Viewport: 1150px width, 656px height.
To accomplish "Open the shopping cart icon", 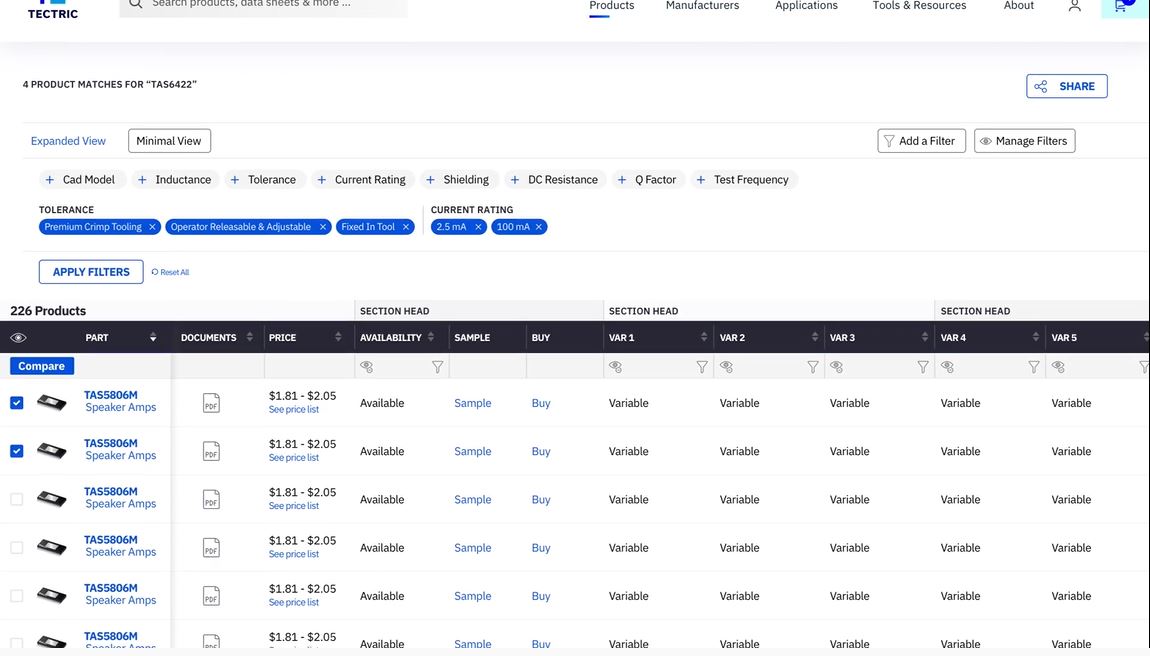I will (1121, 6).
